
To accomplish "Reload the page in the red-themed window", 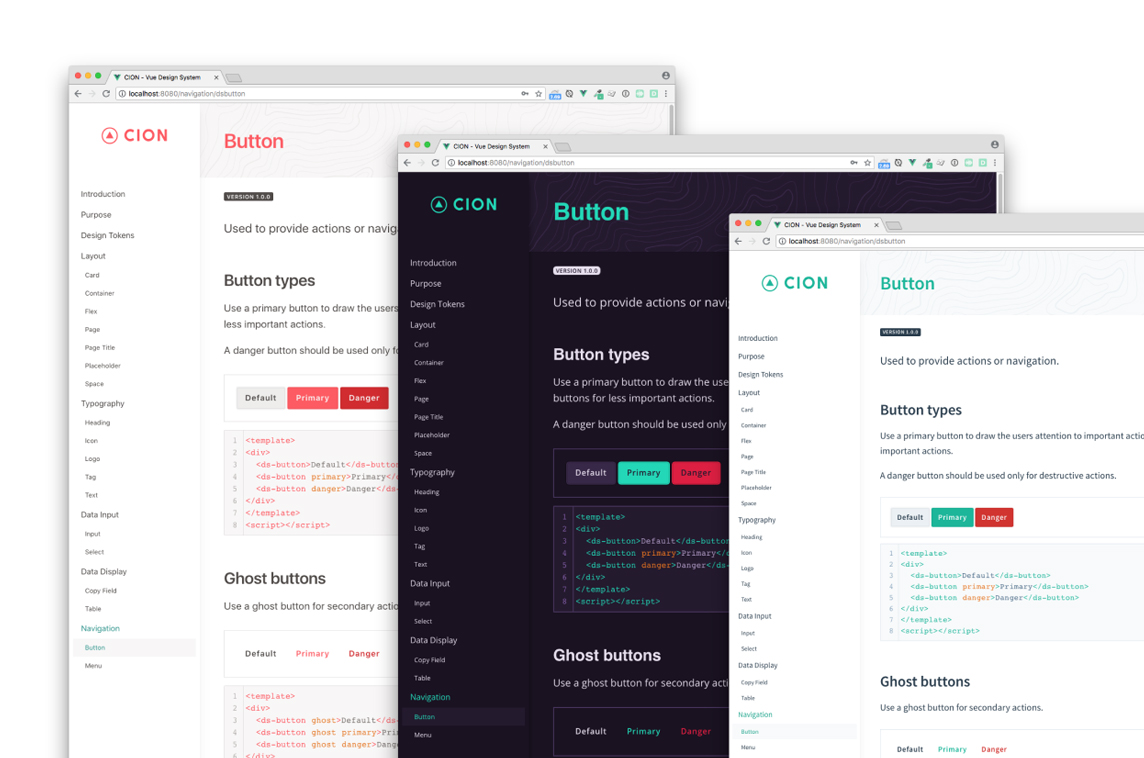I will coord(106,93).
